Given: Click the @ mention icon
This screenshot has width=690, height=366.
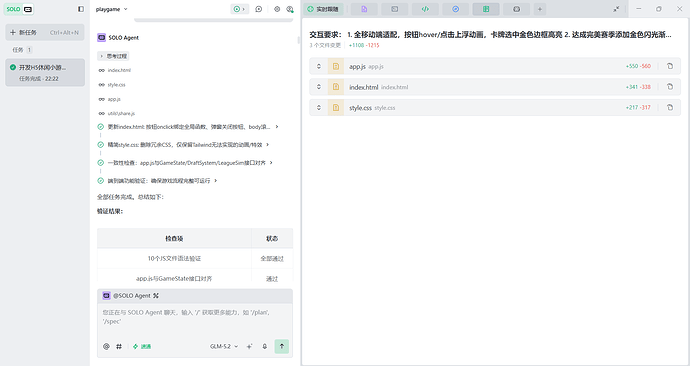Looking at the screenshot, I should pyautogui.click(x=106, y=346).
